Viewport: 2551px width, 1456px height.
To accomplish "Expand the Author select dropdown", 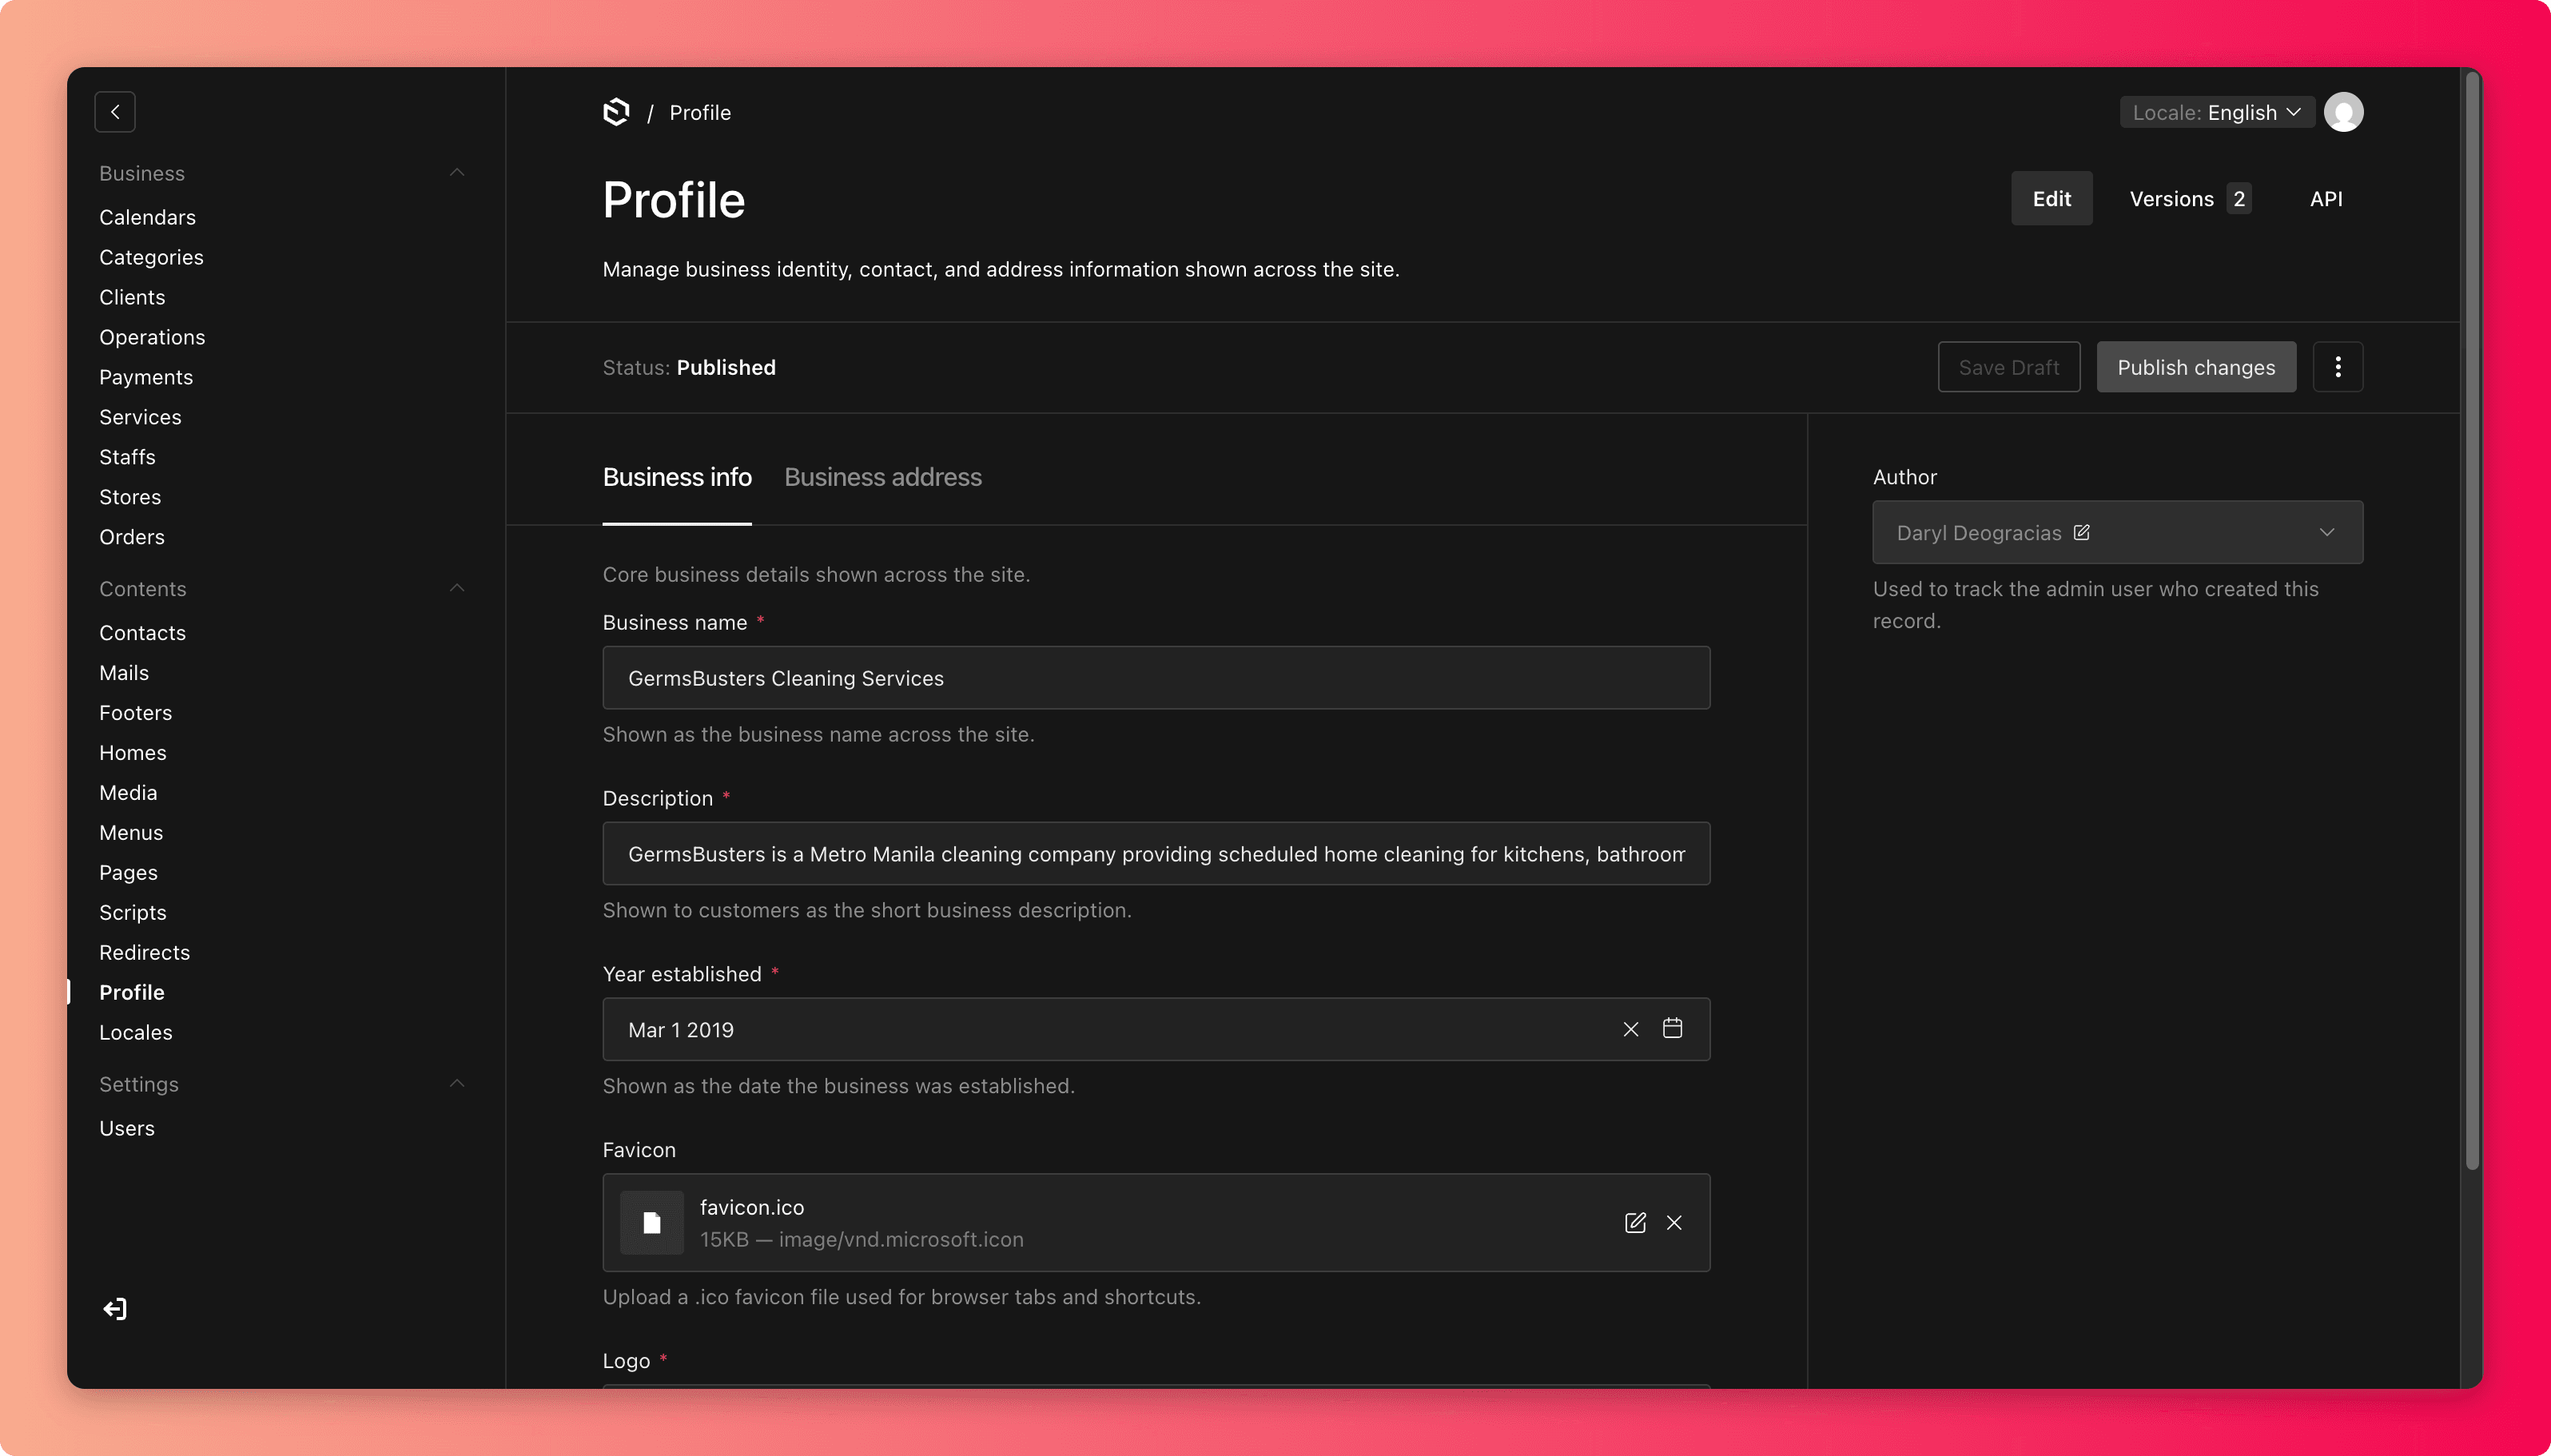I will (2326, 532).
